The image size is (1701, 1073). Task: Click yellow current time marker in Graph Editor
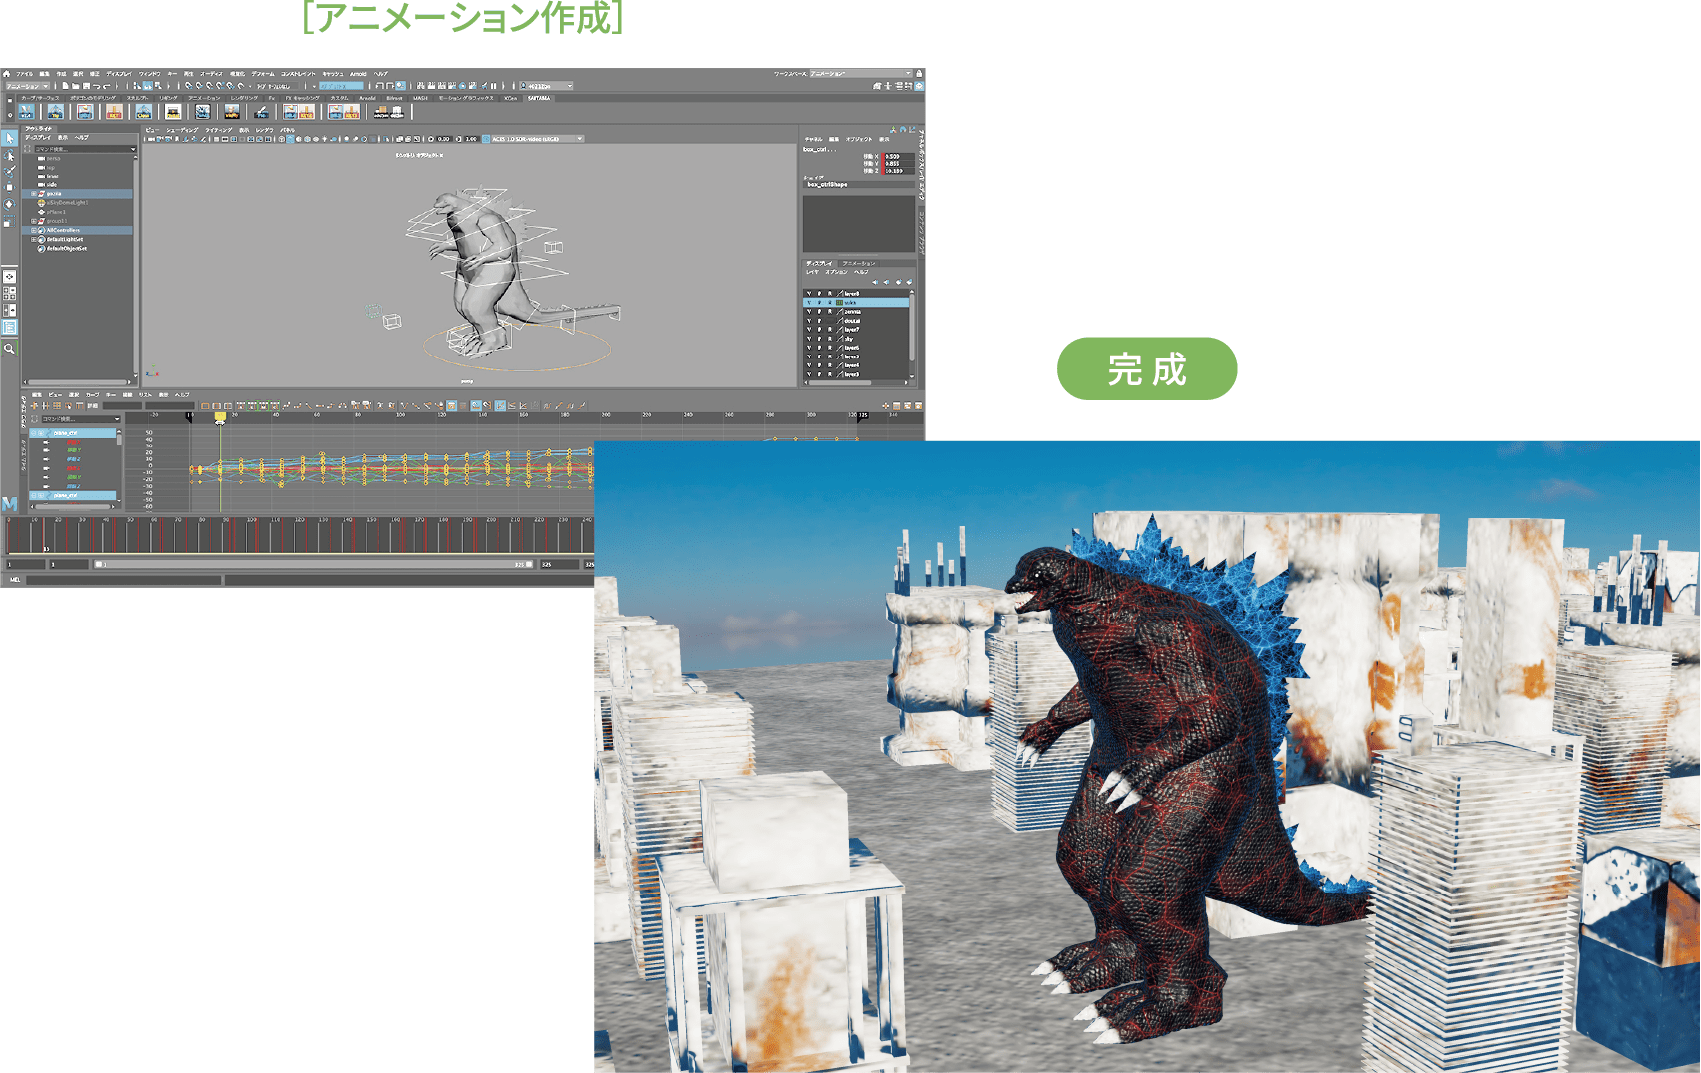pos(220,417)
